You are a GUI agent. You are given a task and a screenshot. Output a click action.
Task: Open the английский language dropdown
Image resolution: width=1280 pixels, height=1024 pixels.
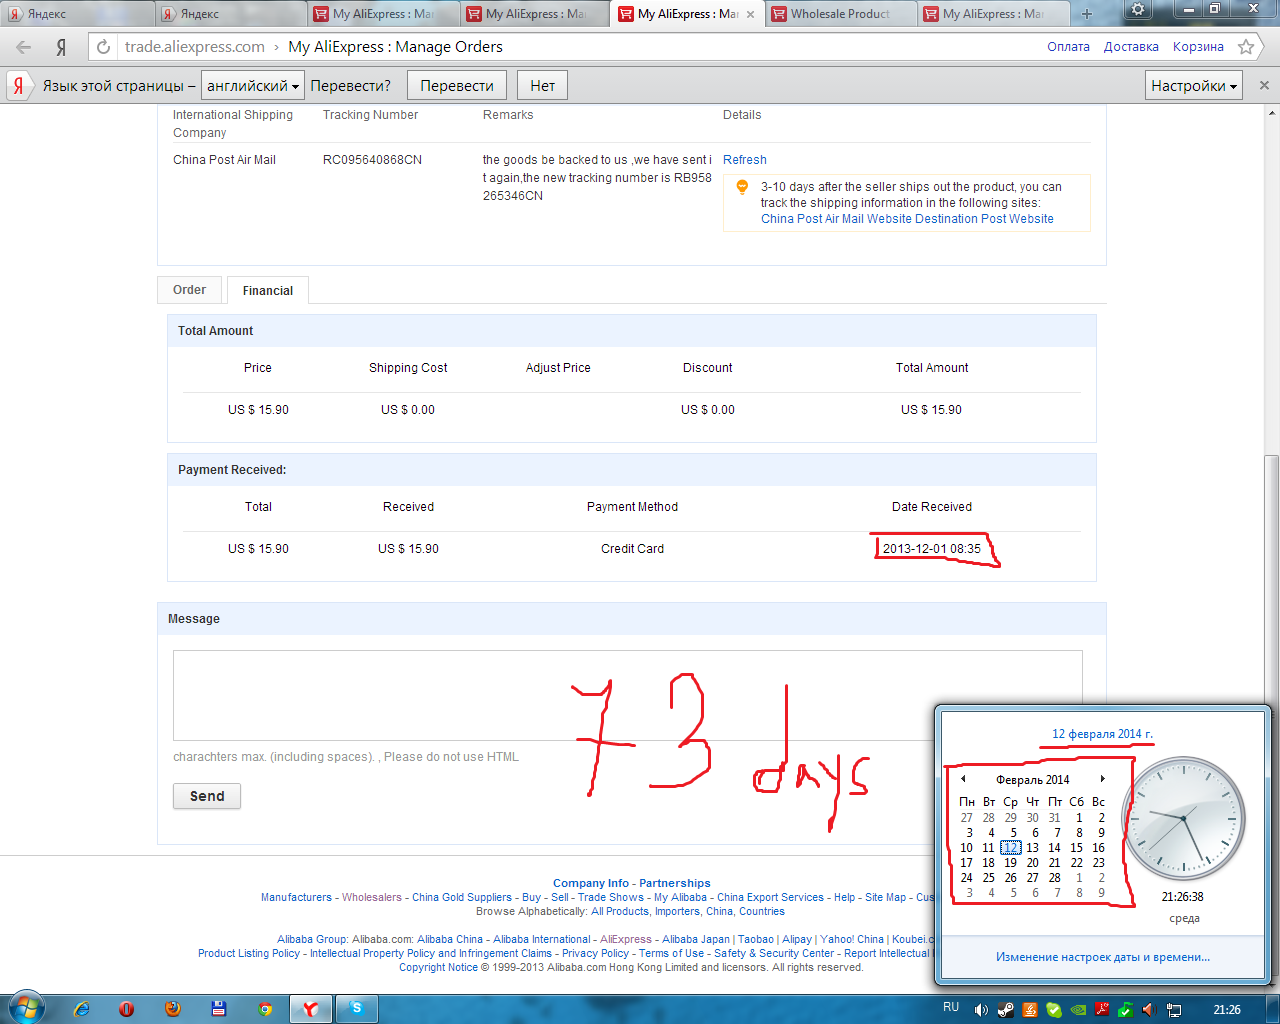[252, 86]
